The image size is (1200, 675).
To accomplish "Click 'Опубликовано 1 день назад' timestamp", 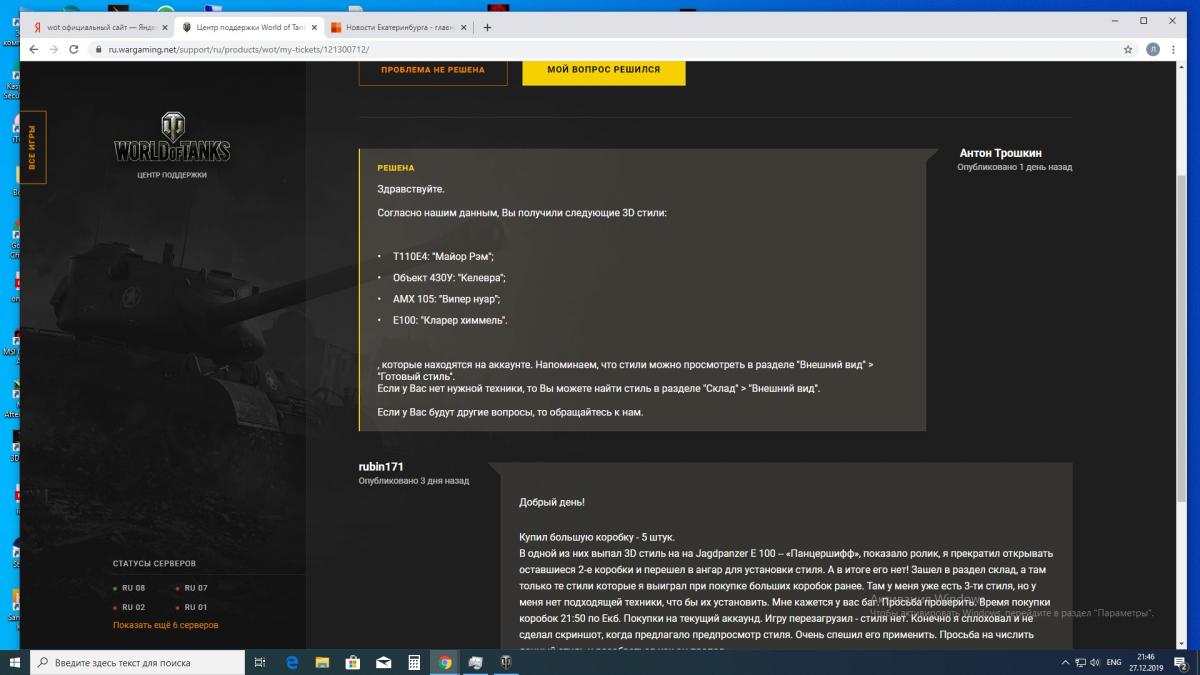I will (x=1014, y=167).
